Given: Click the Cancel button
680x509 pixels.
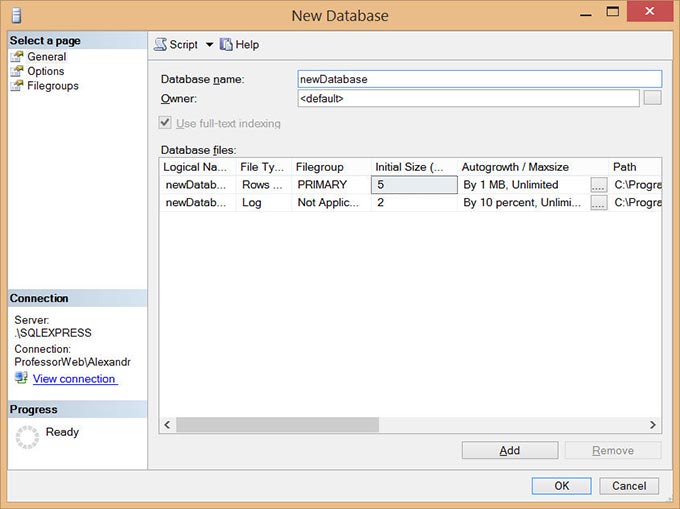Looking at the screenshot, I should 629,486.
